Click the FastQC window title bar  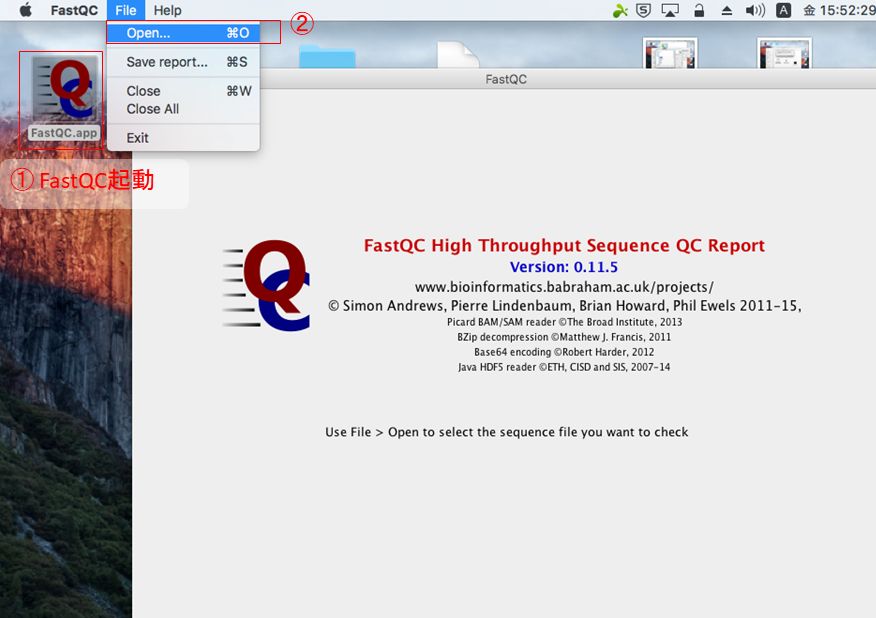[x=506, y=79]
